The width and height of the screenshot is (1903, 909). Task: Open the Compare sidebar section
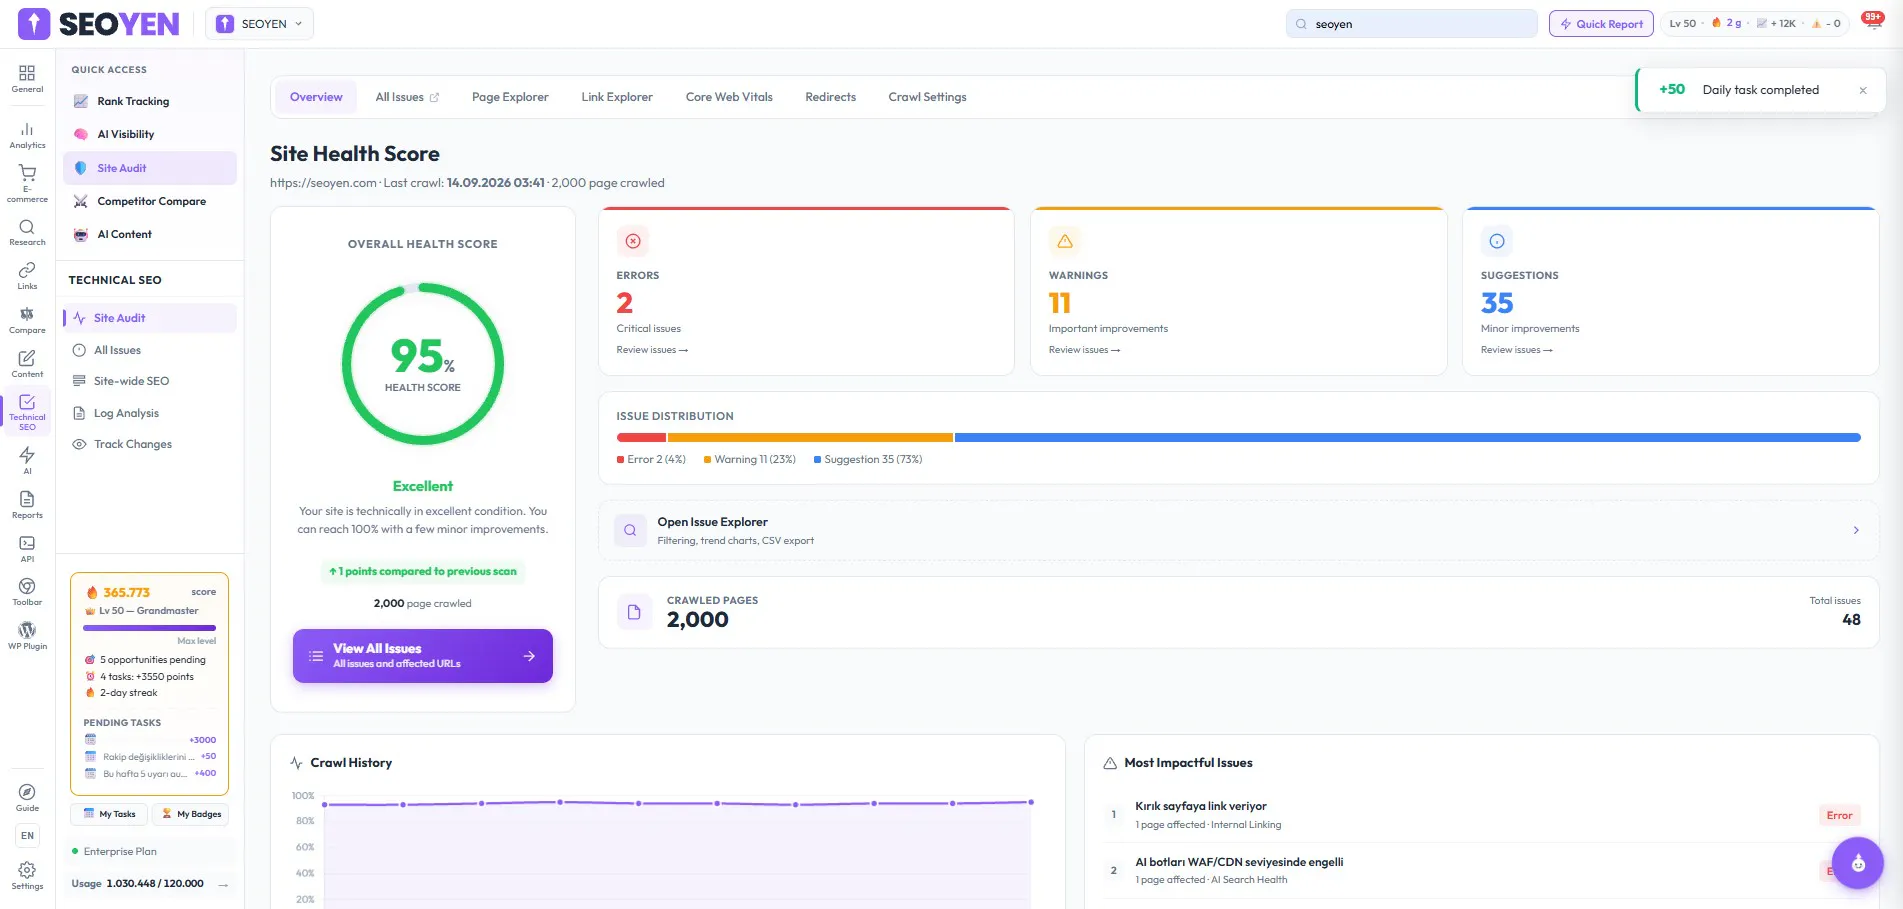[27, 320]
